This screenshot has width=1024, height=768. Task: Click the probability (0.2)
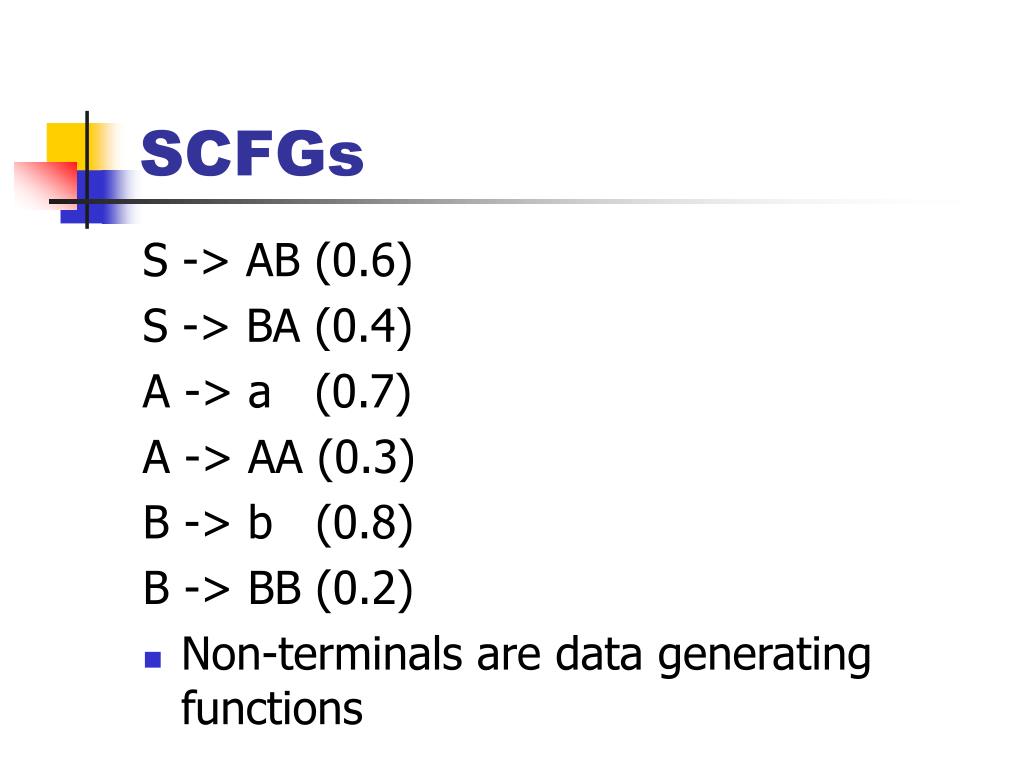(x=364, y=588)
